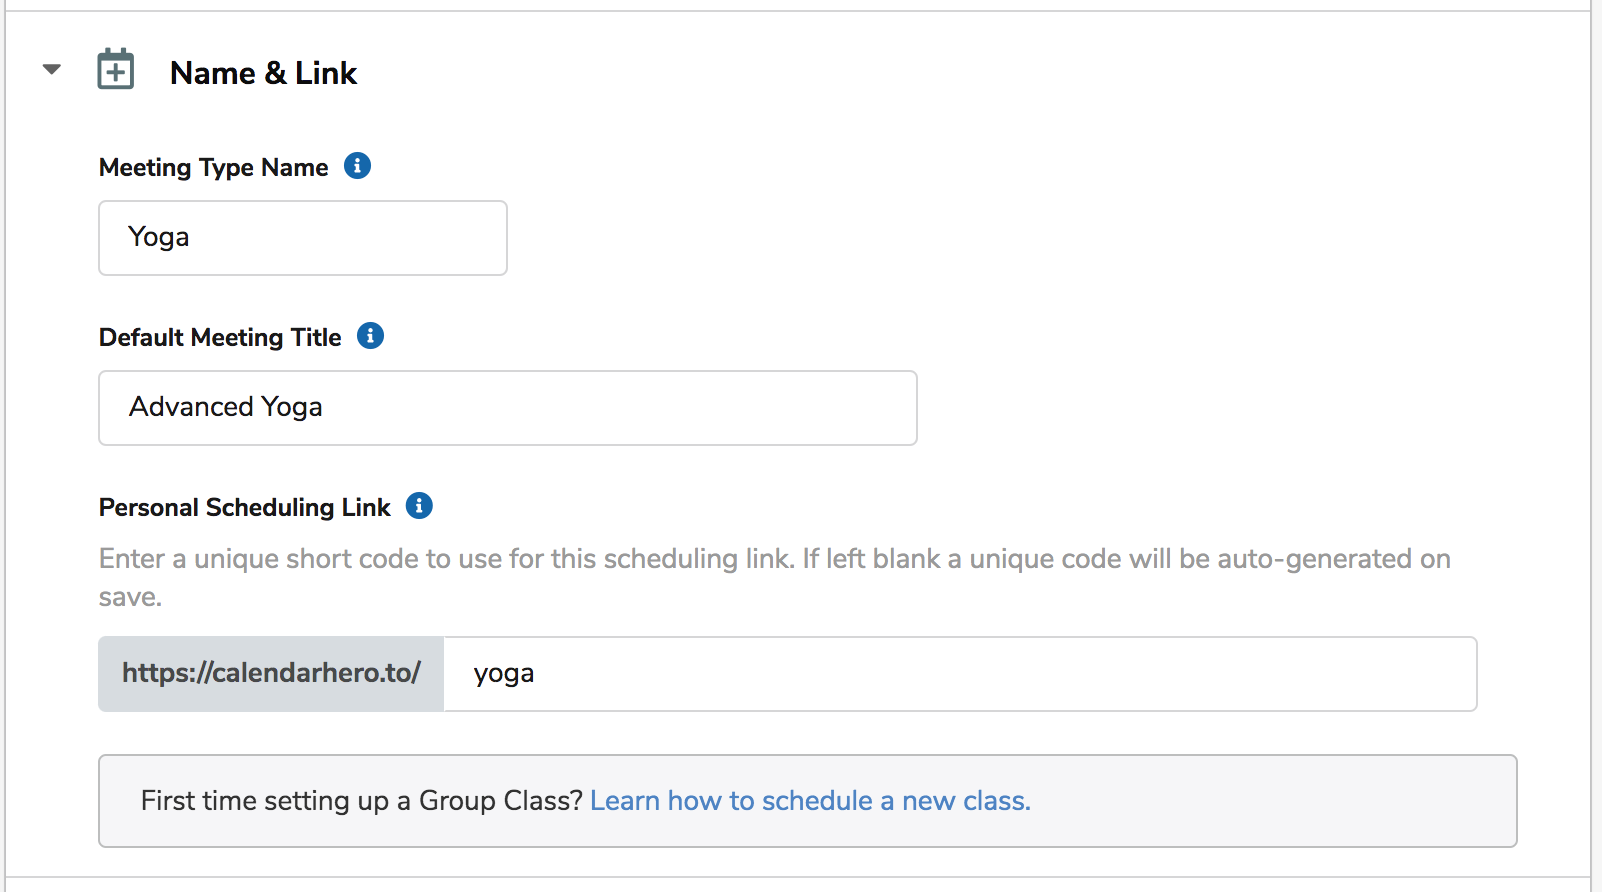
Task: Open Meeting Type Name info tooltip icon
Action: tap(357, 166)
